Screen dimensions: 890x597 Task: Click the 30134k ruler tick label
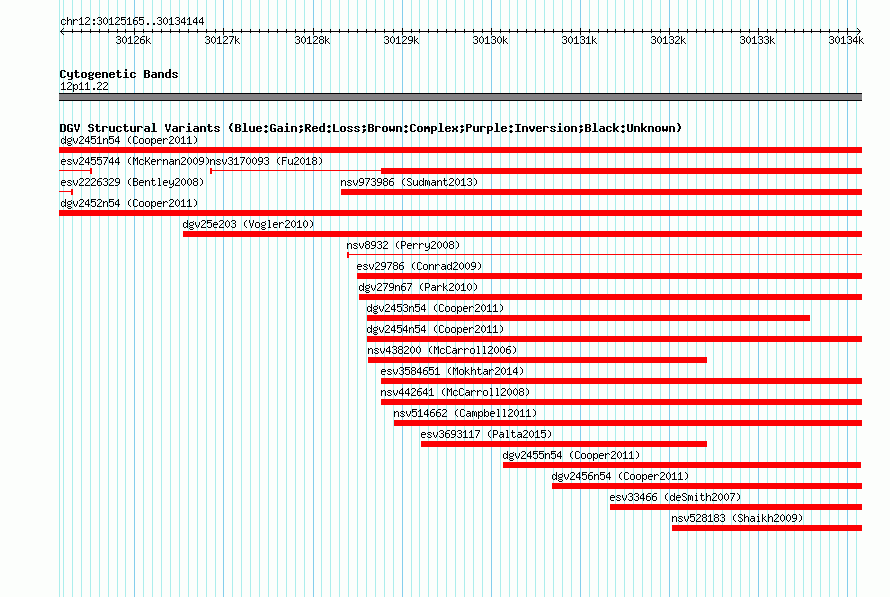(846, 40)
